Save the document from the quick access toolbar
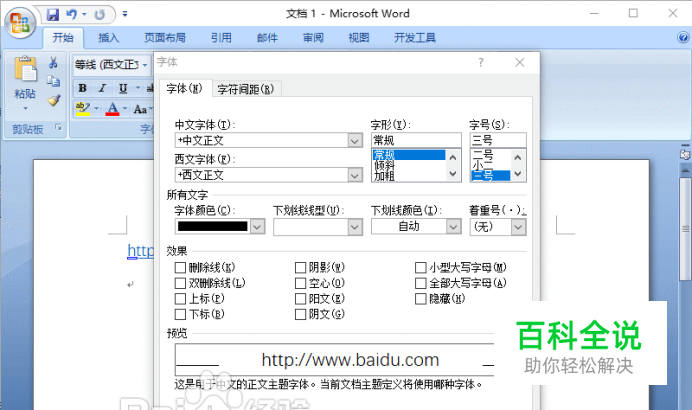The width and height of the screenshot is (692, 410). coord(53,15)
